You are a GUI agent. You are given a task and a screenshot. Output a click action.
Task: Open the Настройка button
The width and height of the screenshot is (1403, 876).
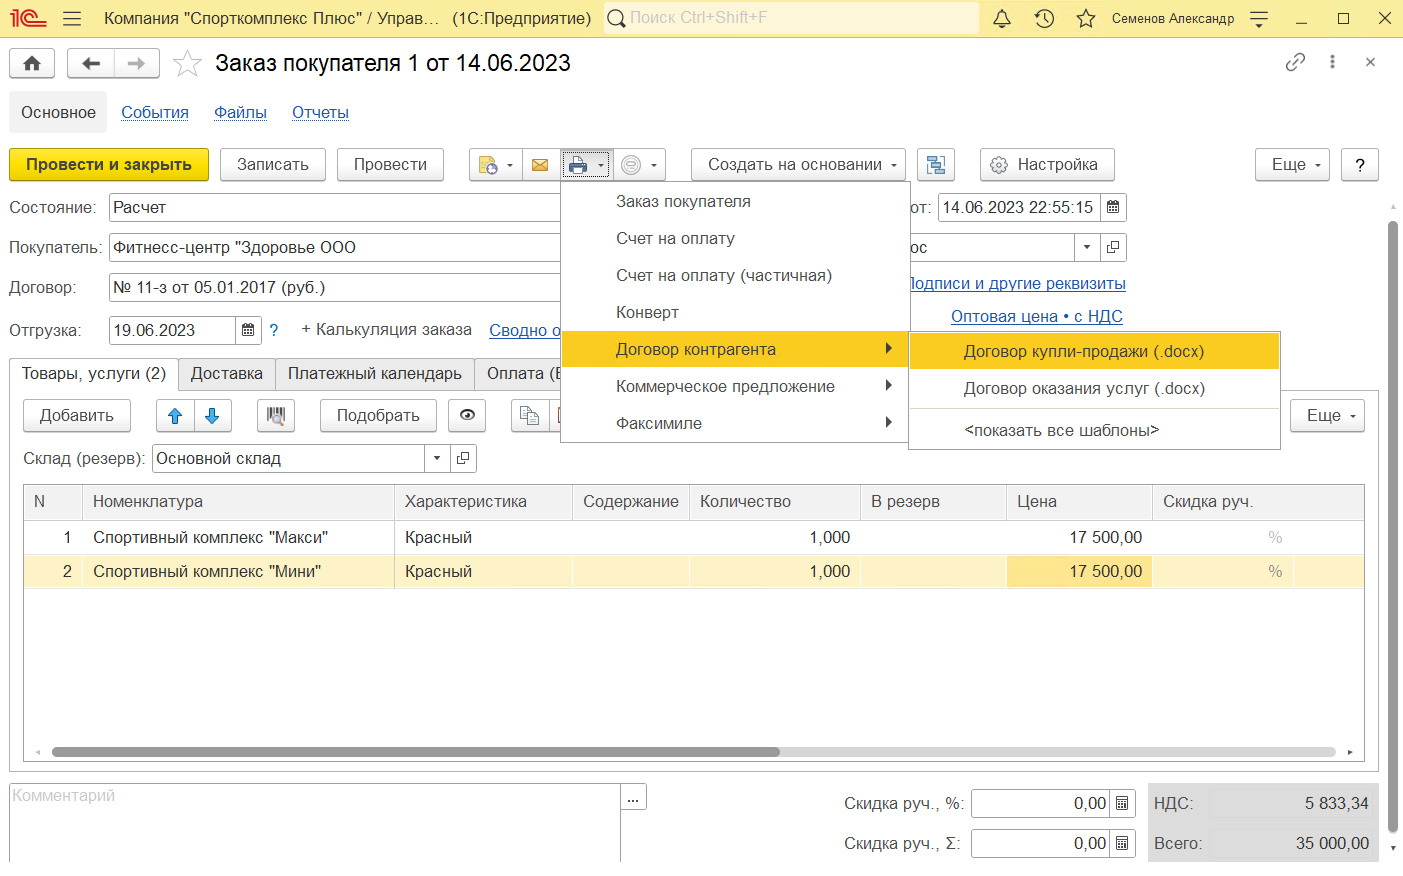point(1047,165)
